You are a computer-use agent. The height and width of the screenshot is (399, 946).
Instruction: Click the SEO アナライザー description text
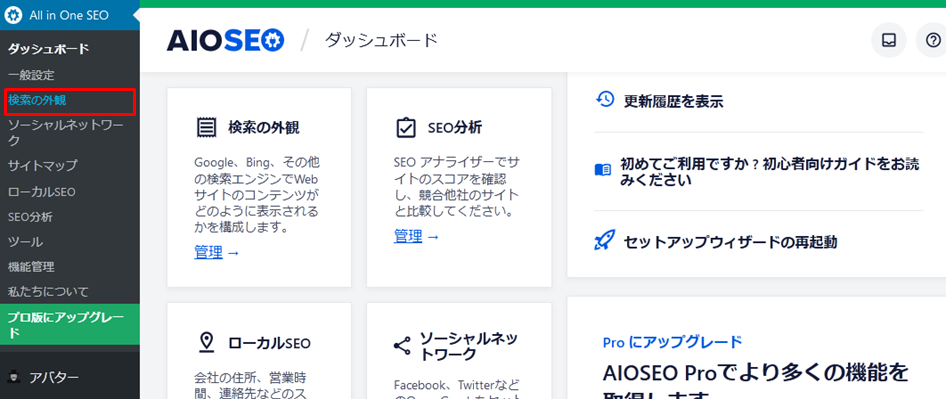457,187
